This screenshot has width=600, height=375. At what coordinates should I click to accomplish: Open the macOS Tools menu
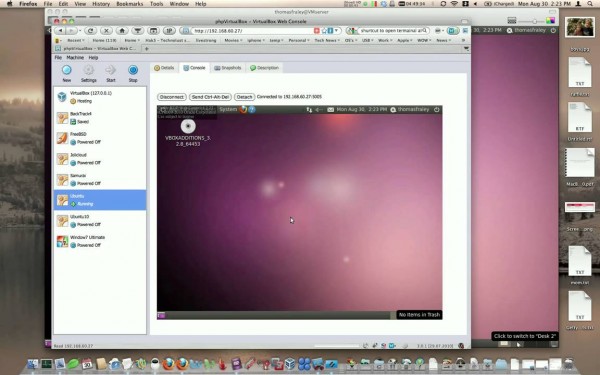[157, 4]
